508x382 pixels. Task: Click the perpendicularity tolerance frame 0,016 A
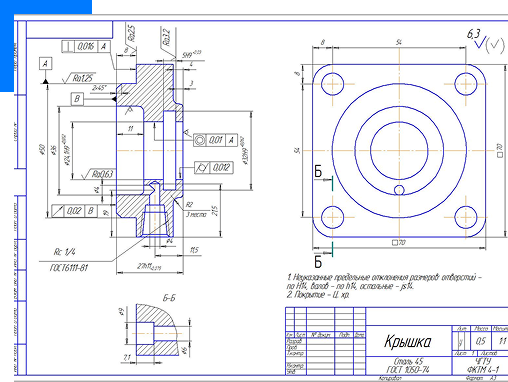point(86,46)
